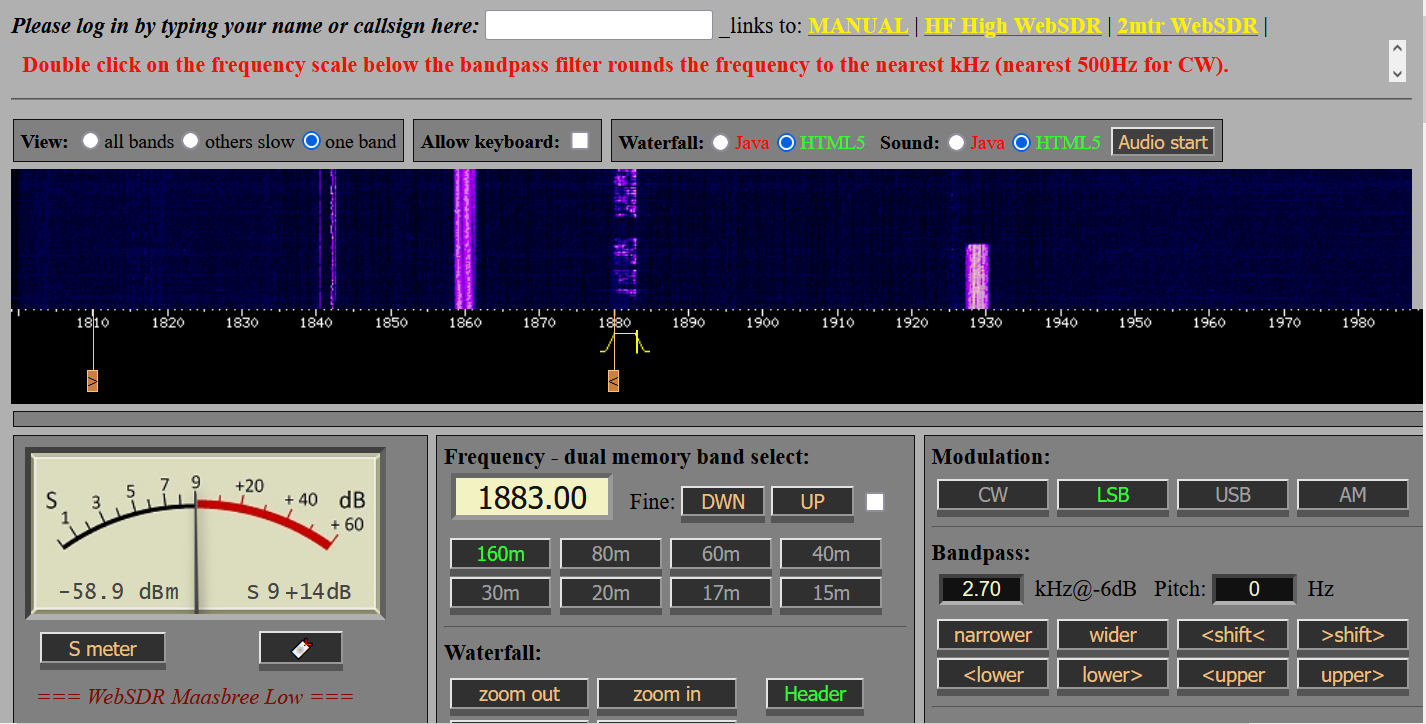Select USB modulation mode
Viewport: 1426px width, 724px height.
1232,495
